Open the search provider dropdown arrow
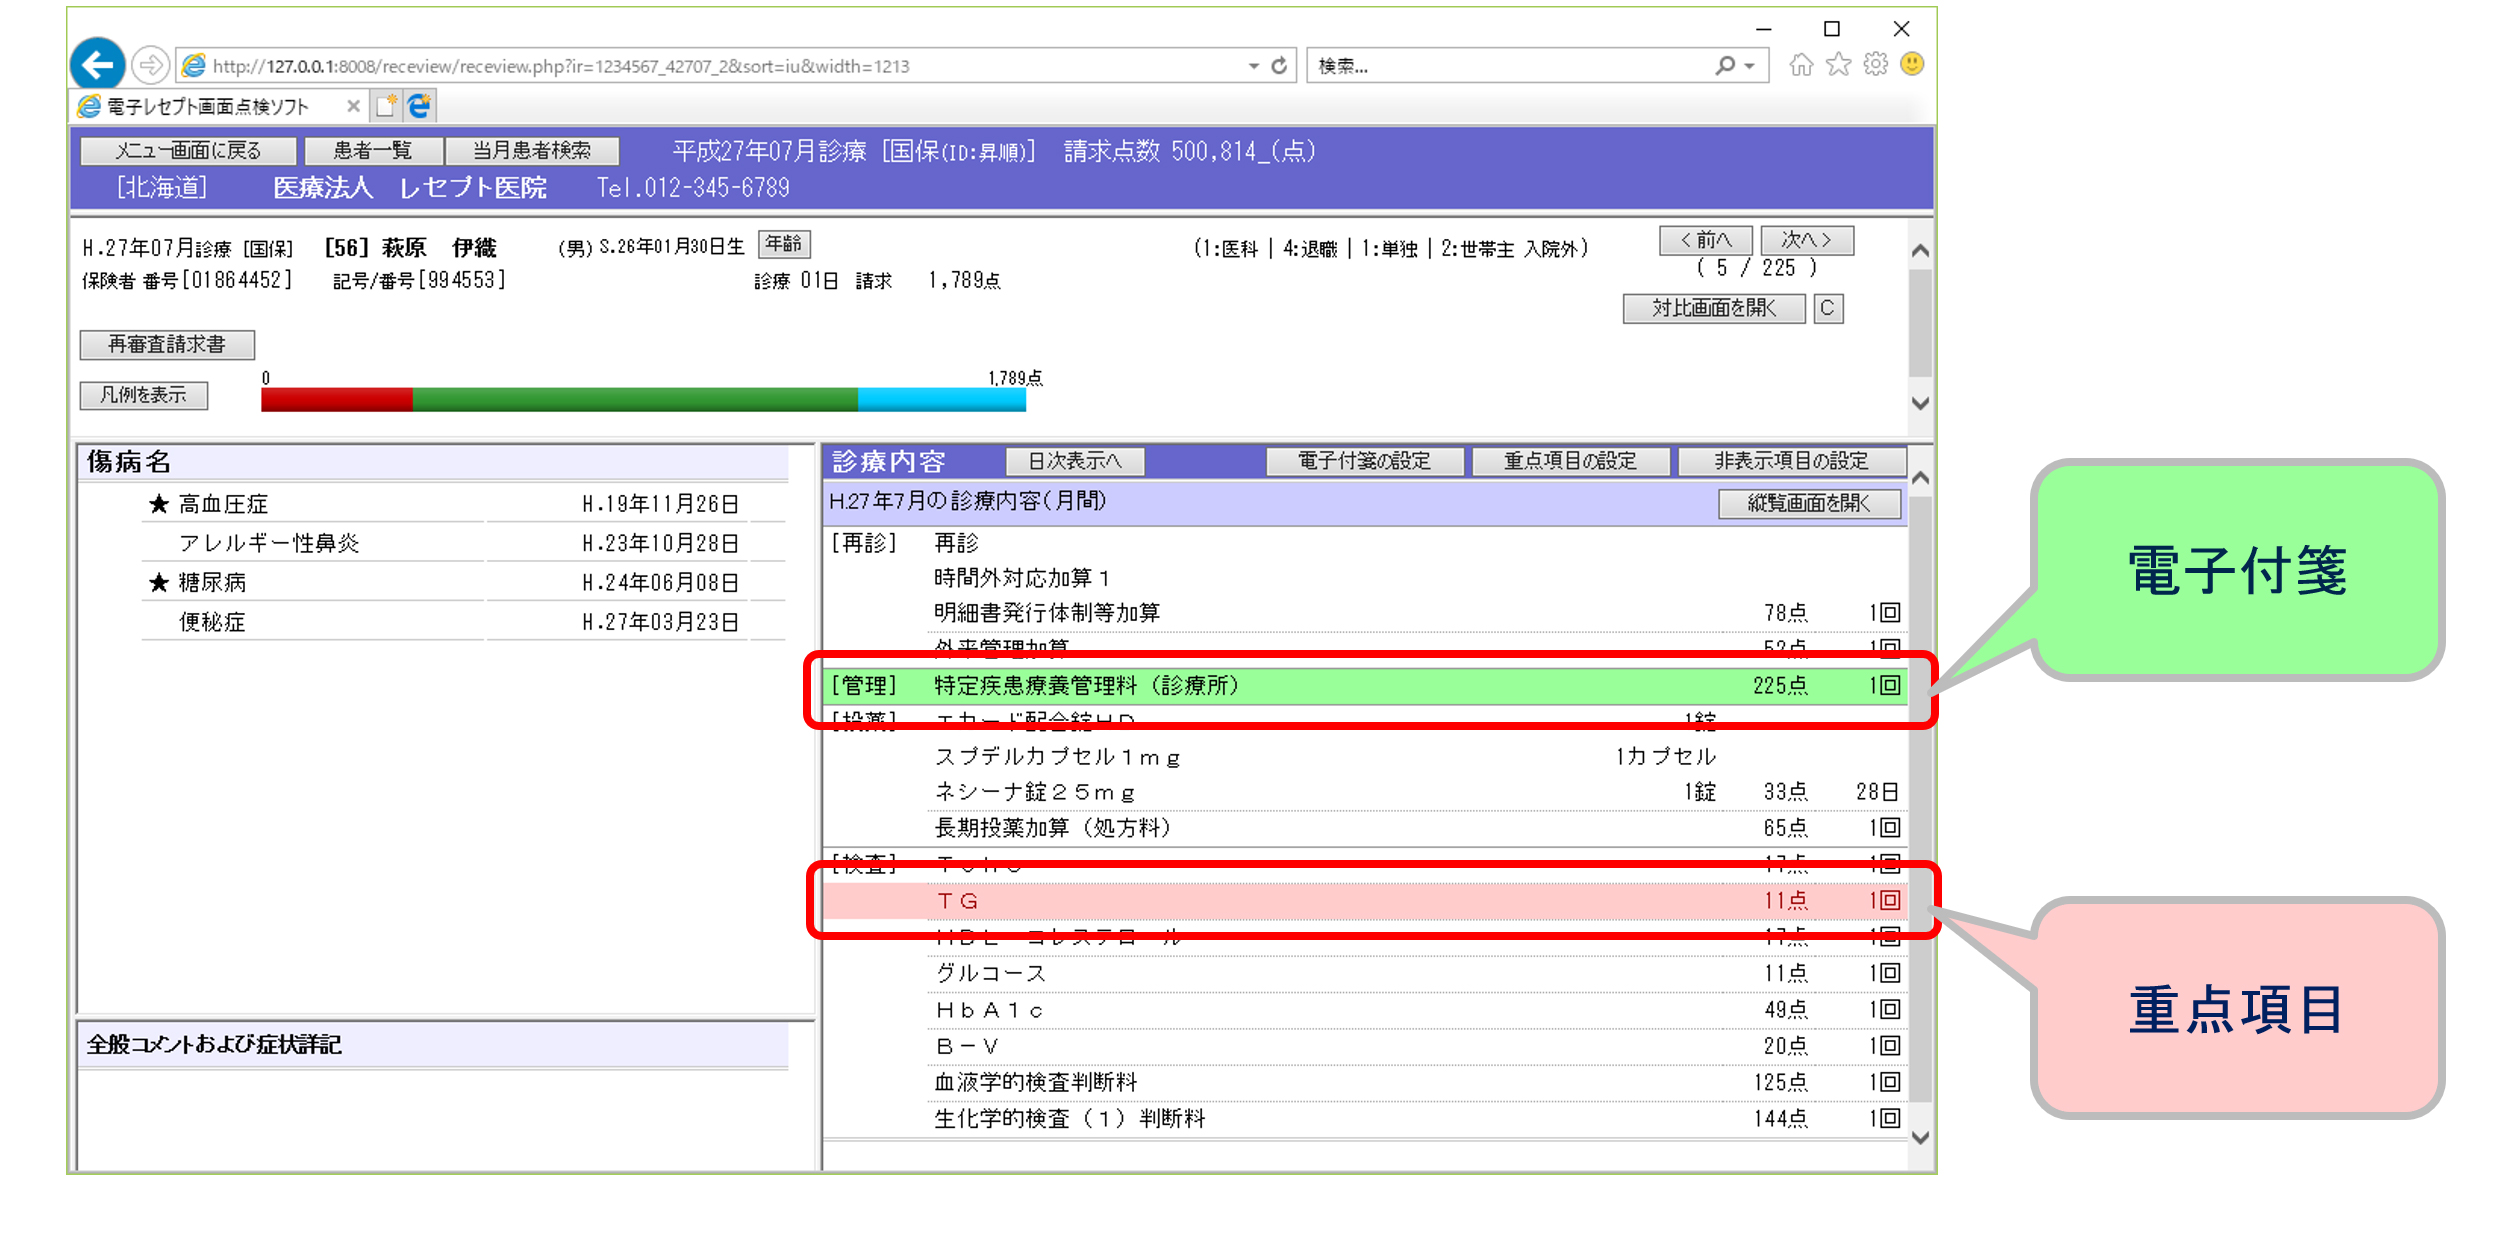Viewport: 2502px width, 1260px height. [x=1750, y=66]
